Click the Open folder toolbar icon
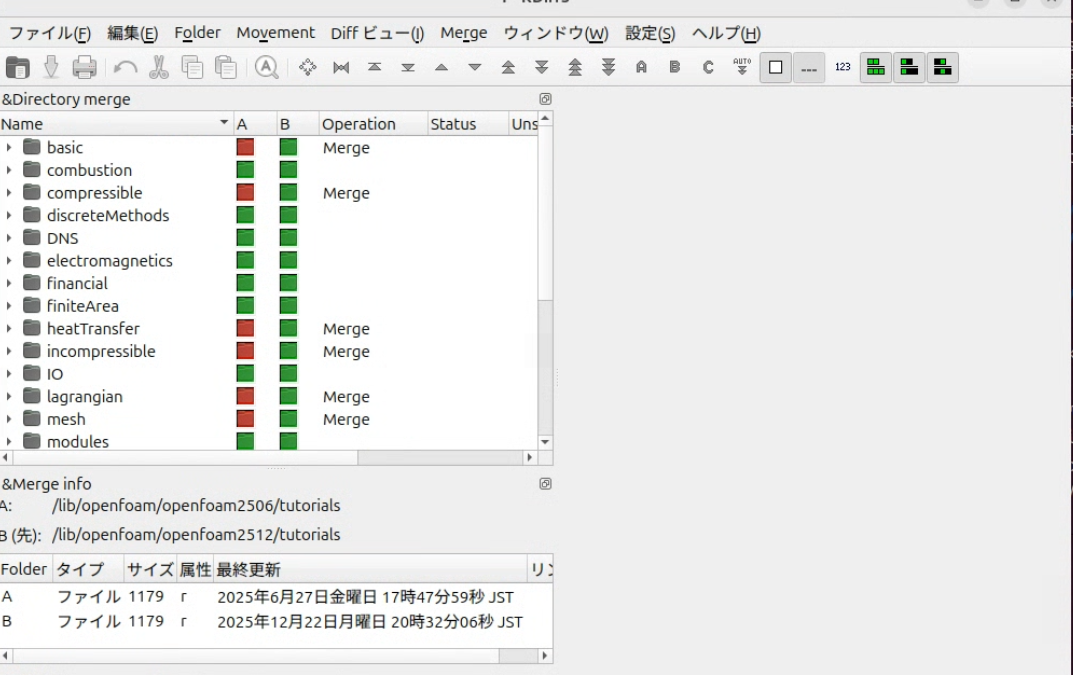Image resolution: width=1073 pixels, height=675 pixels. click(18, 67)
